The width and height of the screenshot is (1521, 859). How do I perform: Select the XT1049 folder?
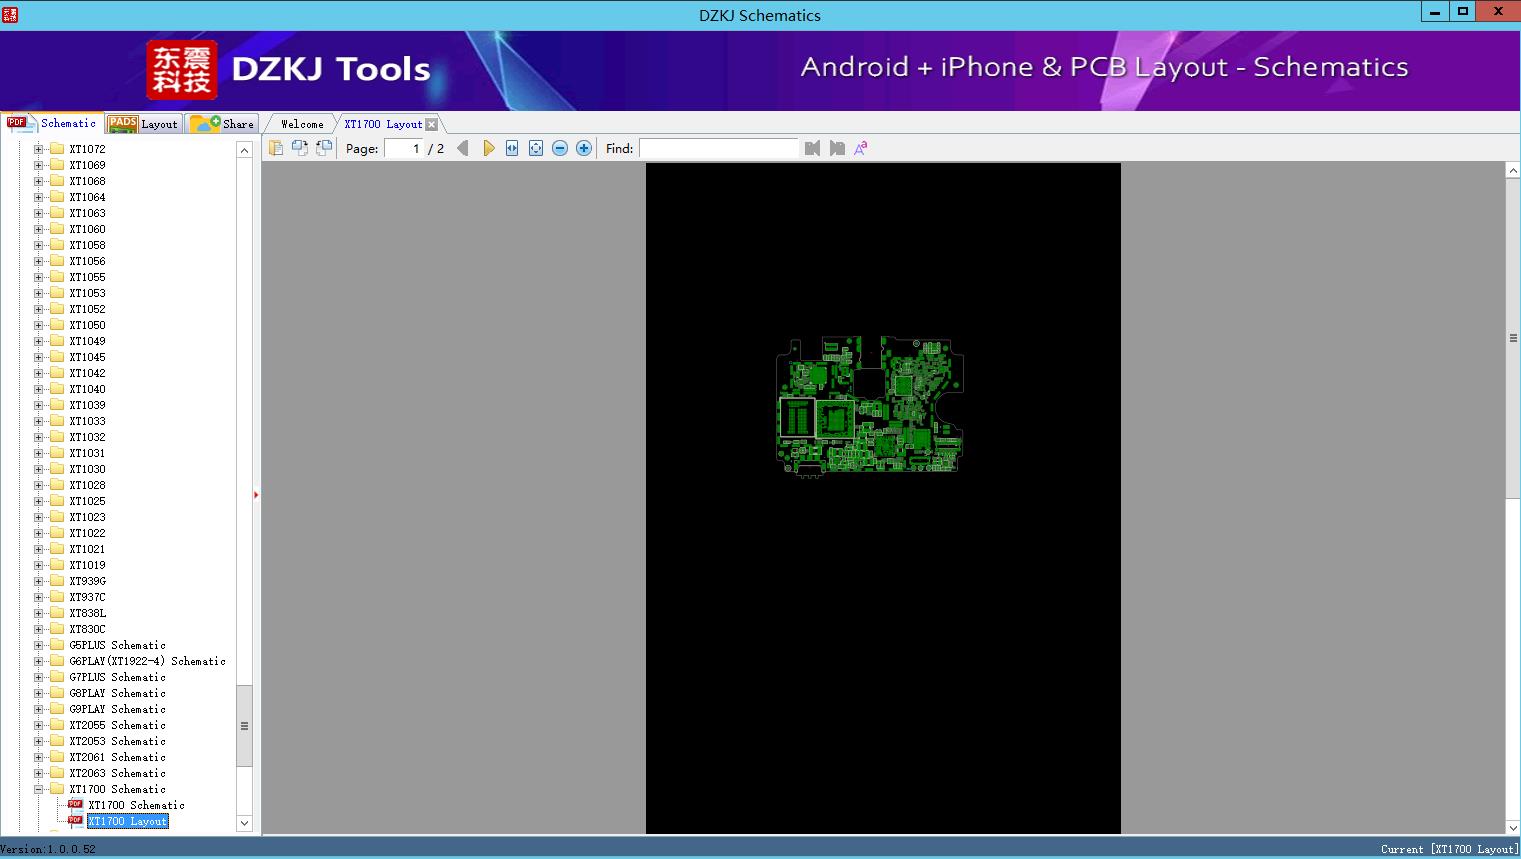coord(87,341)
